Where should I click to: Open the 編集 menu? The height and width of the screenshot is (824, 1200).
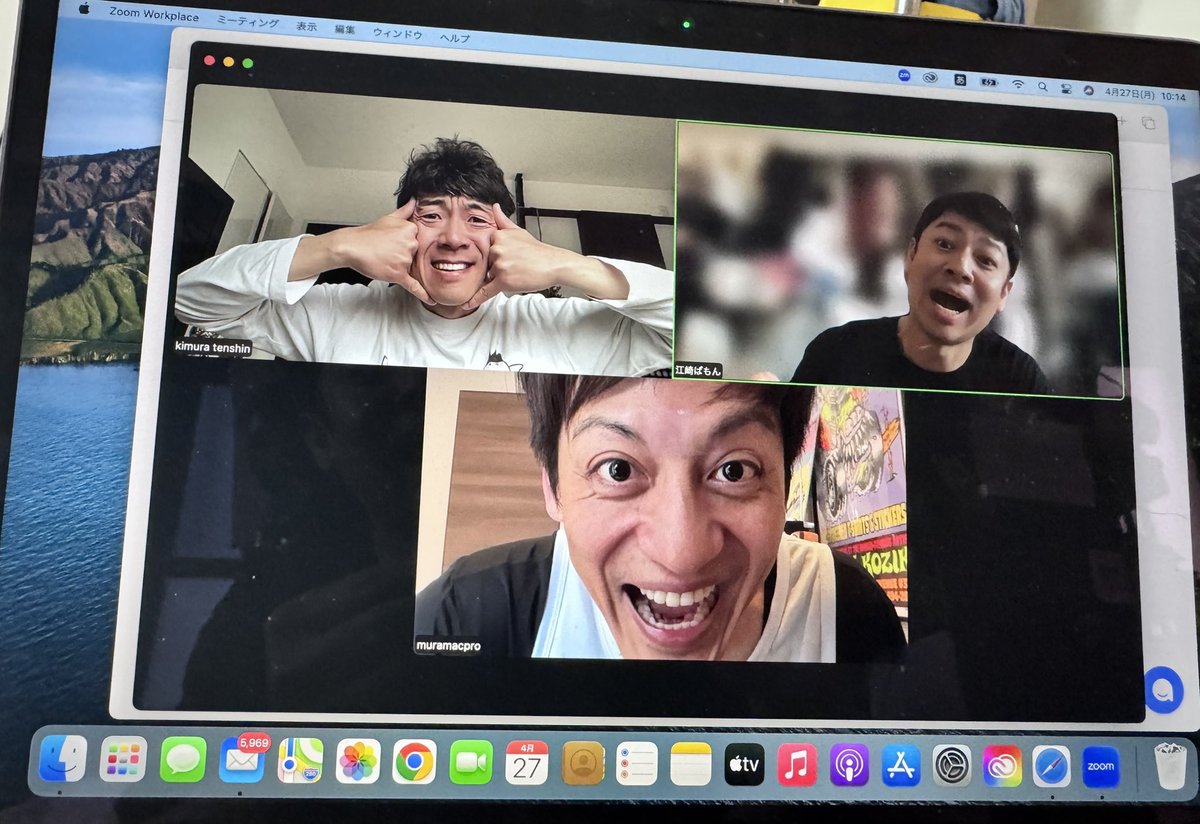coord(345,30)
